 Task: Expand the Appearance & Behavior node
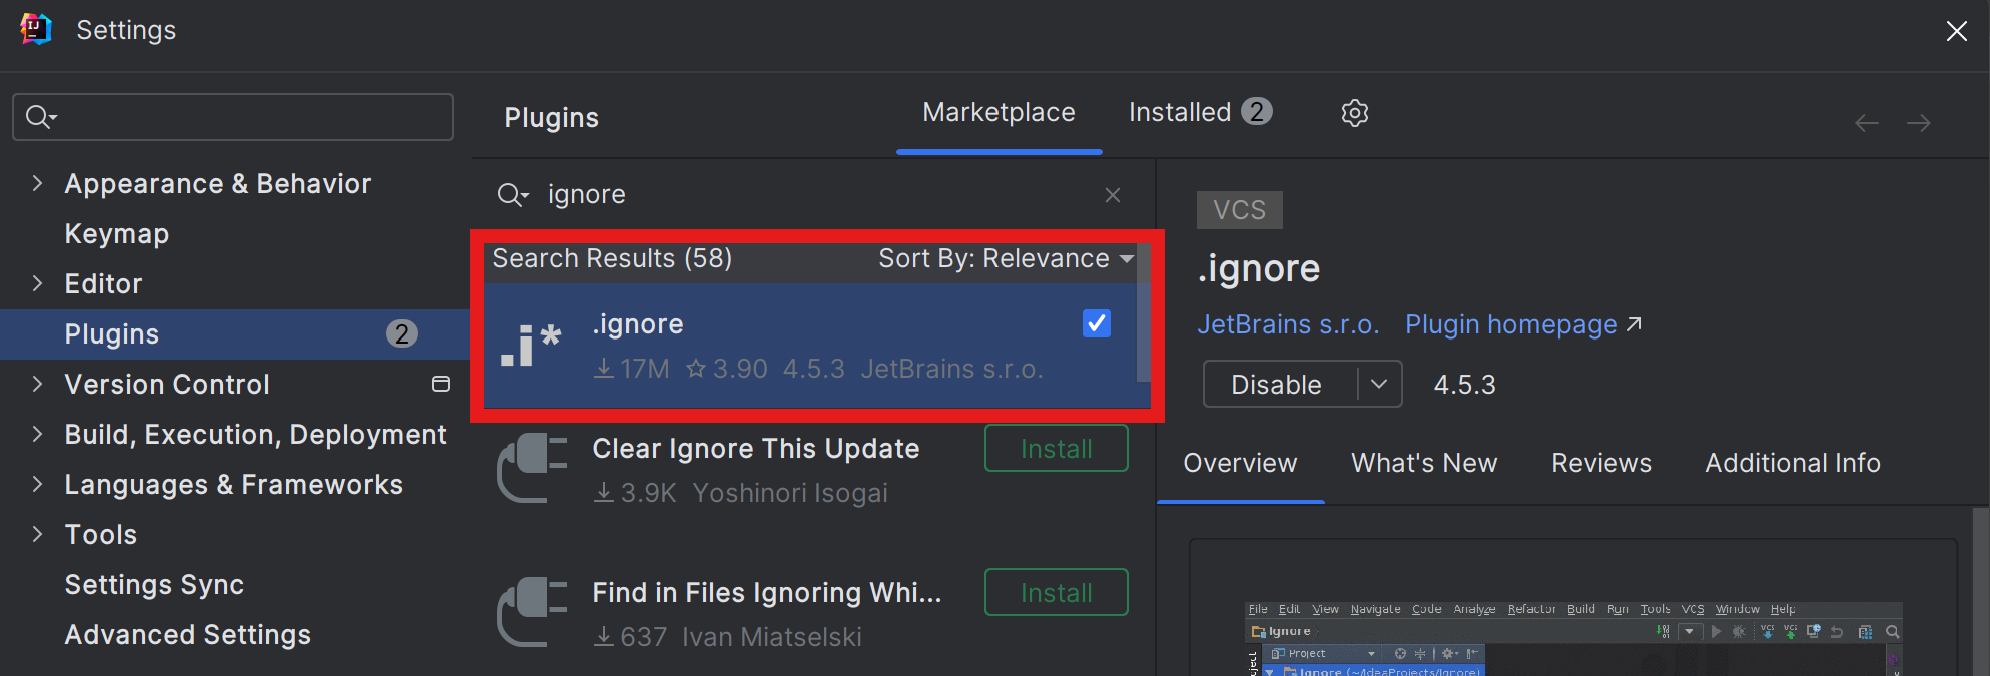(37, 183)
